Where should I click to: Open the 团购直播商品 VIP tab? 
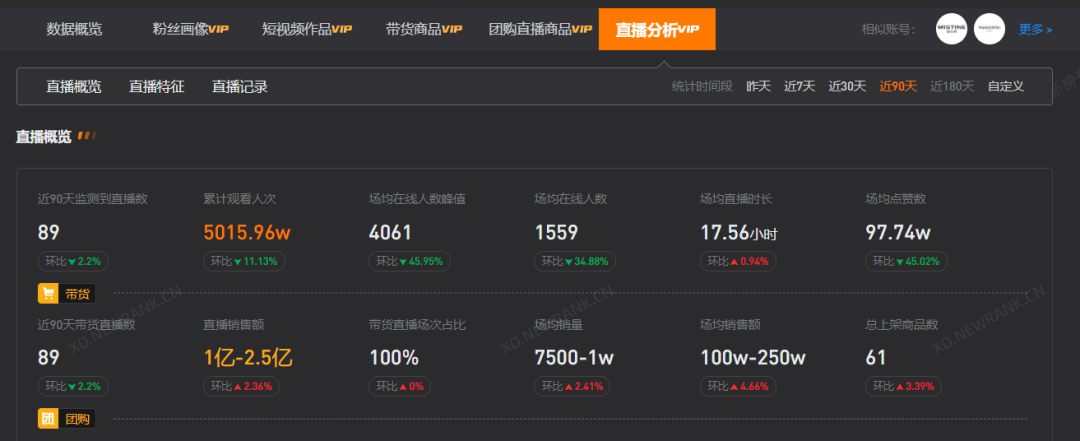540,29
